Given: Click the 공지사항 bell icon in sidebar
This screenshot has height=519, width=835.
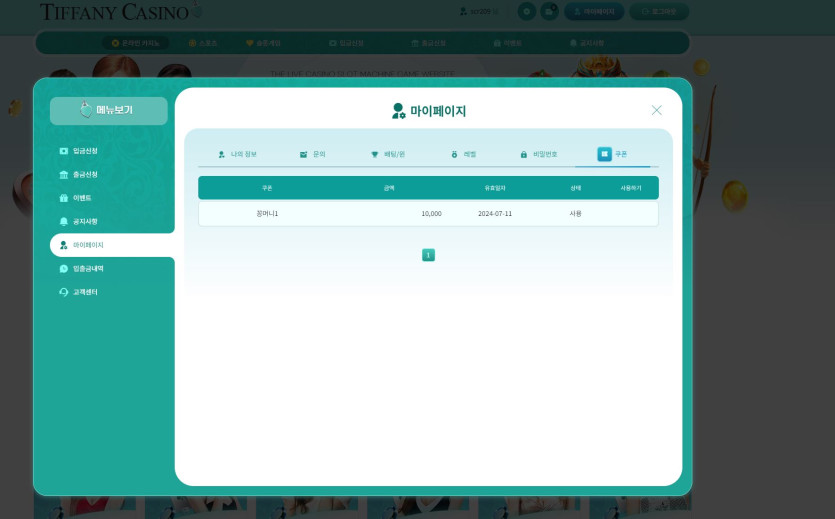Looking at the screenshot, I should click(64, 222).
